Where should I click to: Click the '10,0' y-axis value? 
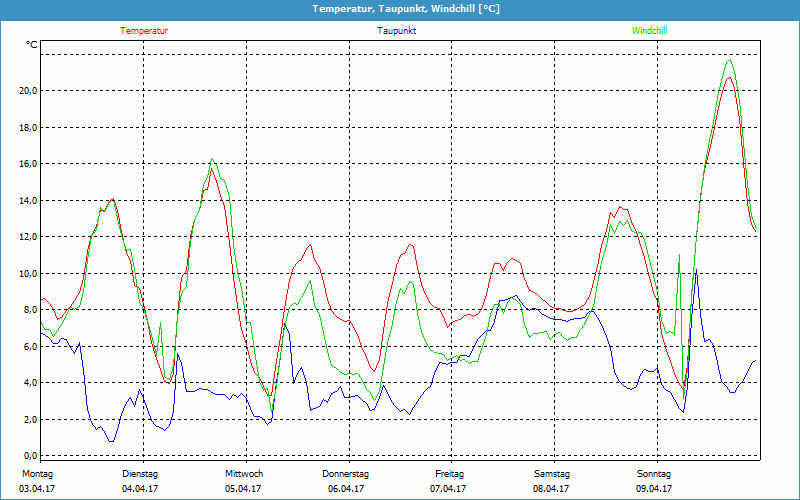28,273
